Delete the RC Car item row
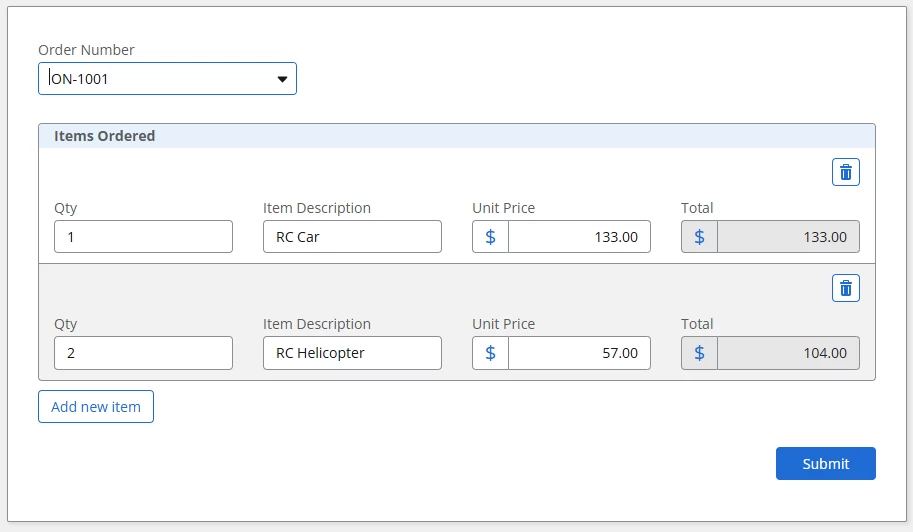Viewport: 913px width, 532px height. [846, 172]
